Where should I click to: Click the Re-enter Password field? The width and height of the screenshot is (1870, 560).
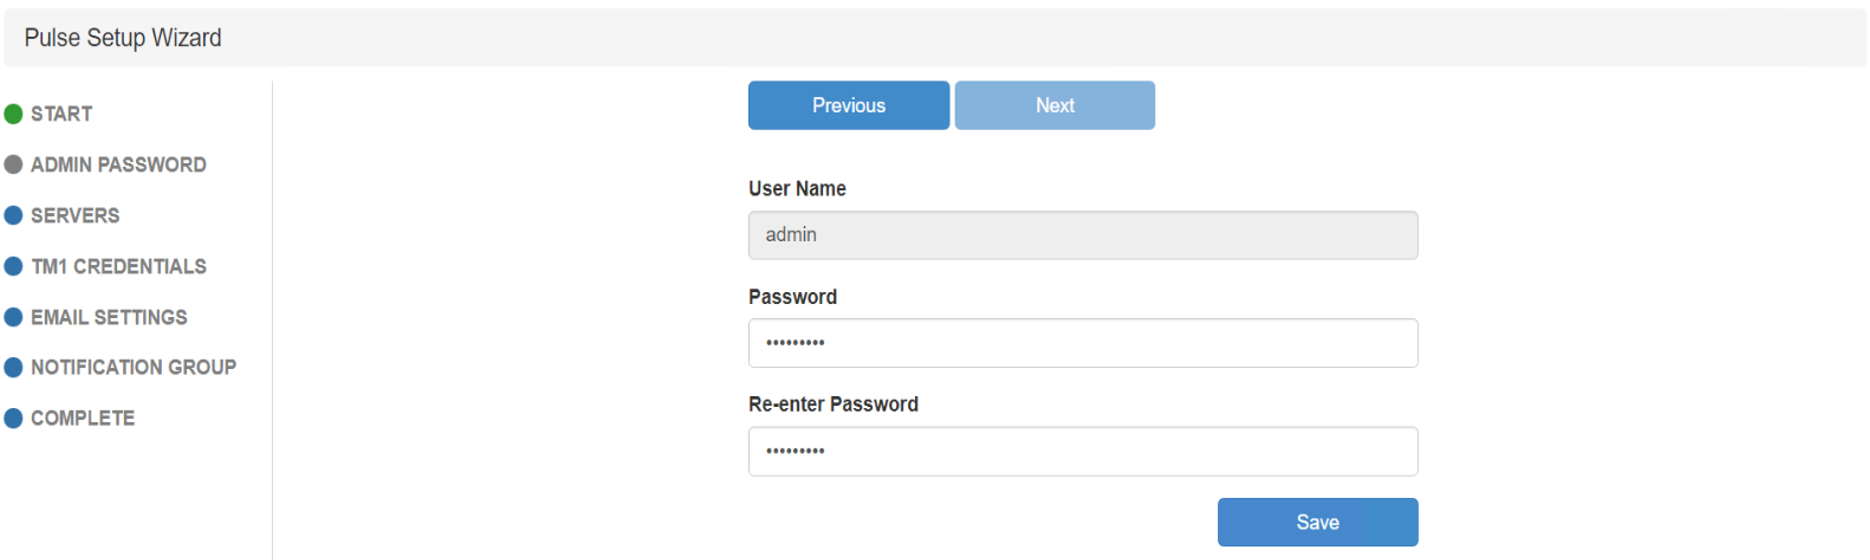pyautogui.click(x=1082, y=451)
